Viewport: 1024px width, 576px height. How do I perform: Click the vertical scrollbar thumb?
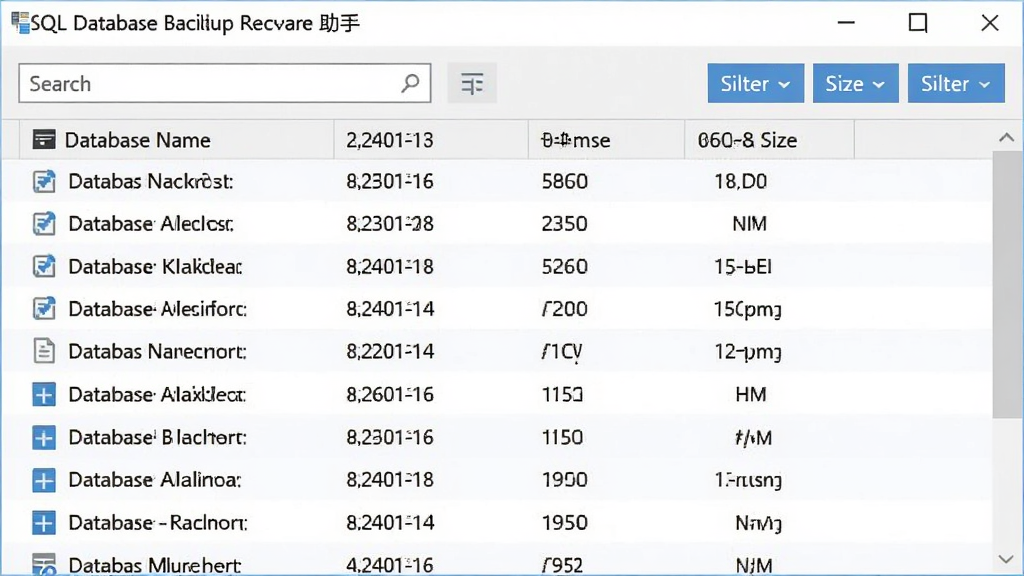coord(1006,284)
